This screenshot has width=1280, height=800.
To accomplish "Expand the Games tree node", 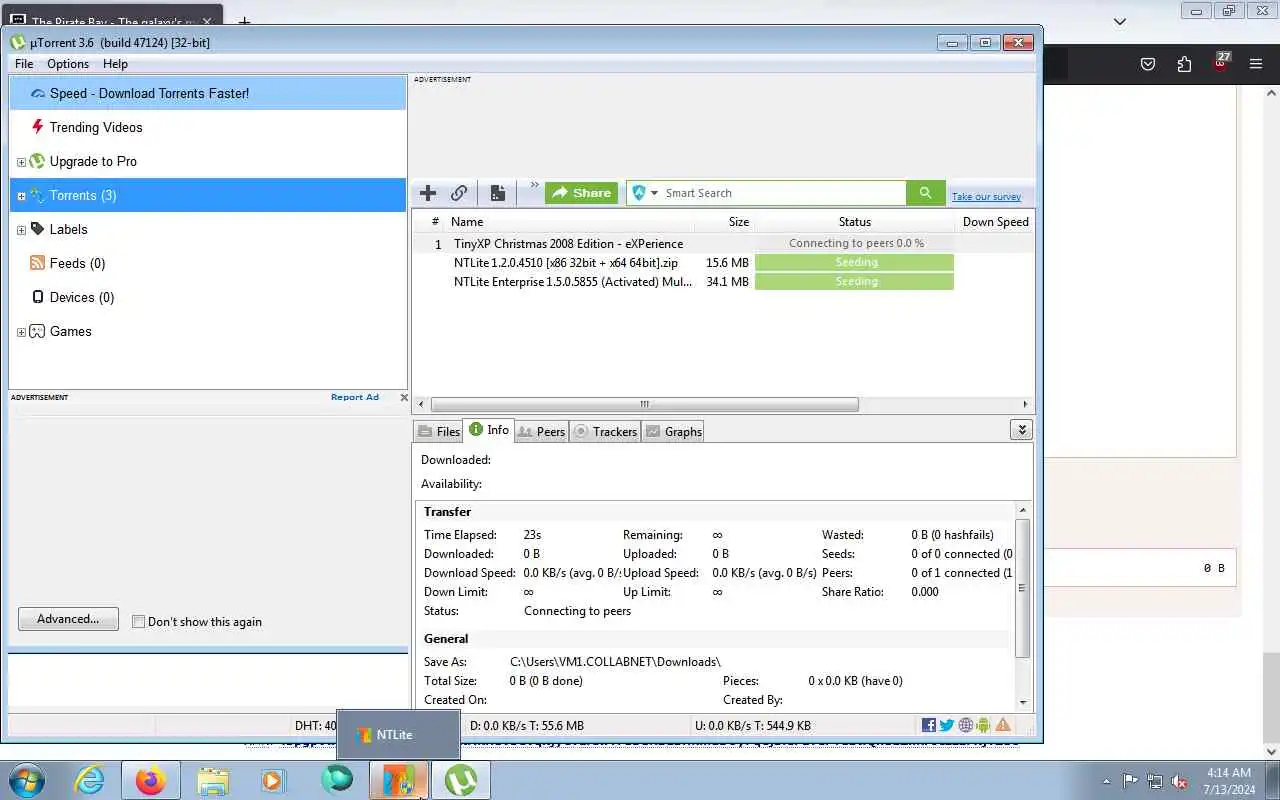I will pos(21,332).
